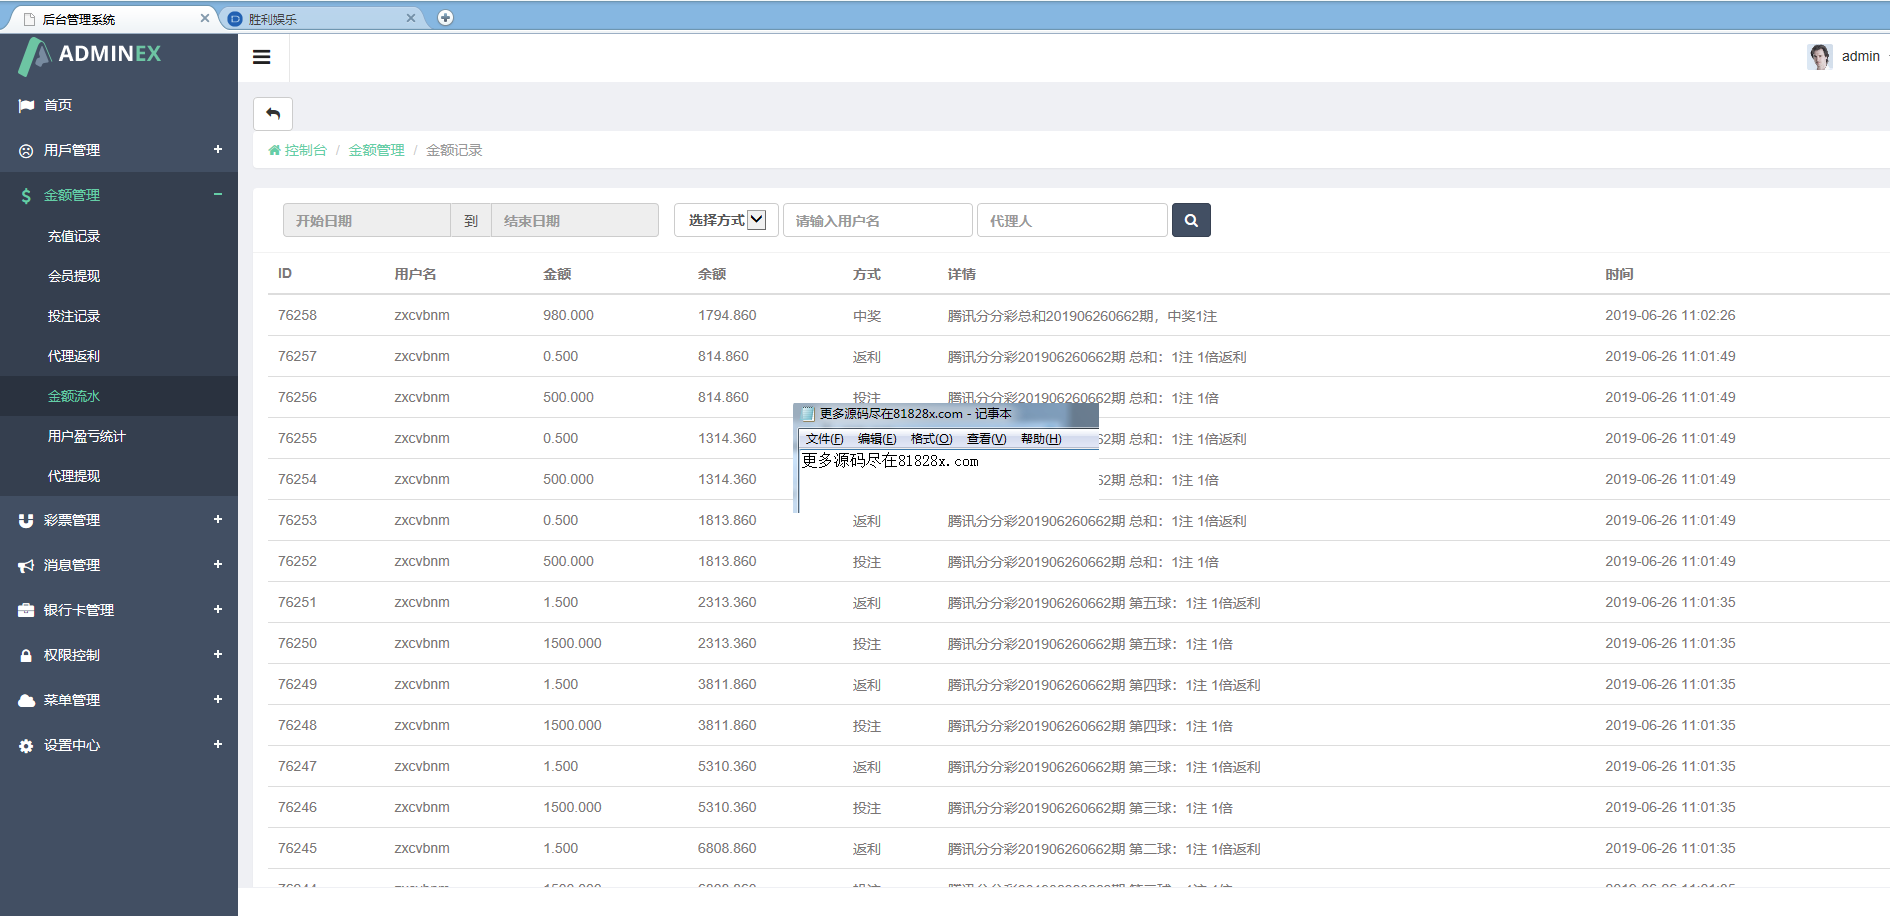Screen dimensions: 1890x916
Task: Click the search magnifier button
Action: [x=1191, y=220]
